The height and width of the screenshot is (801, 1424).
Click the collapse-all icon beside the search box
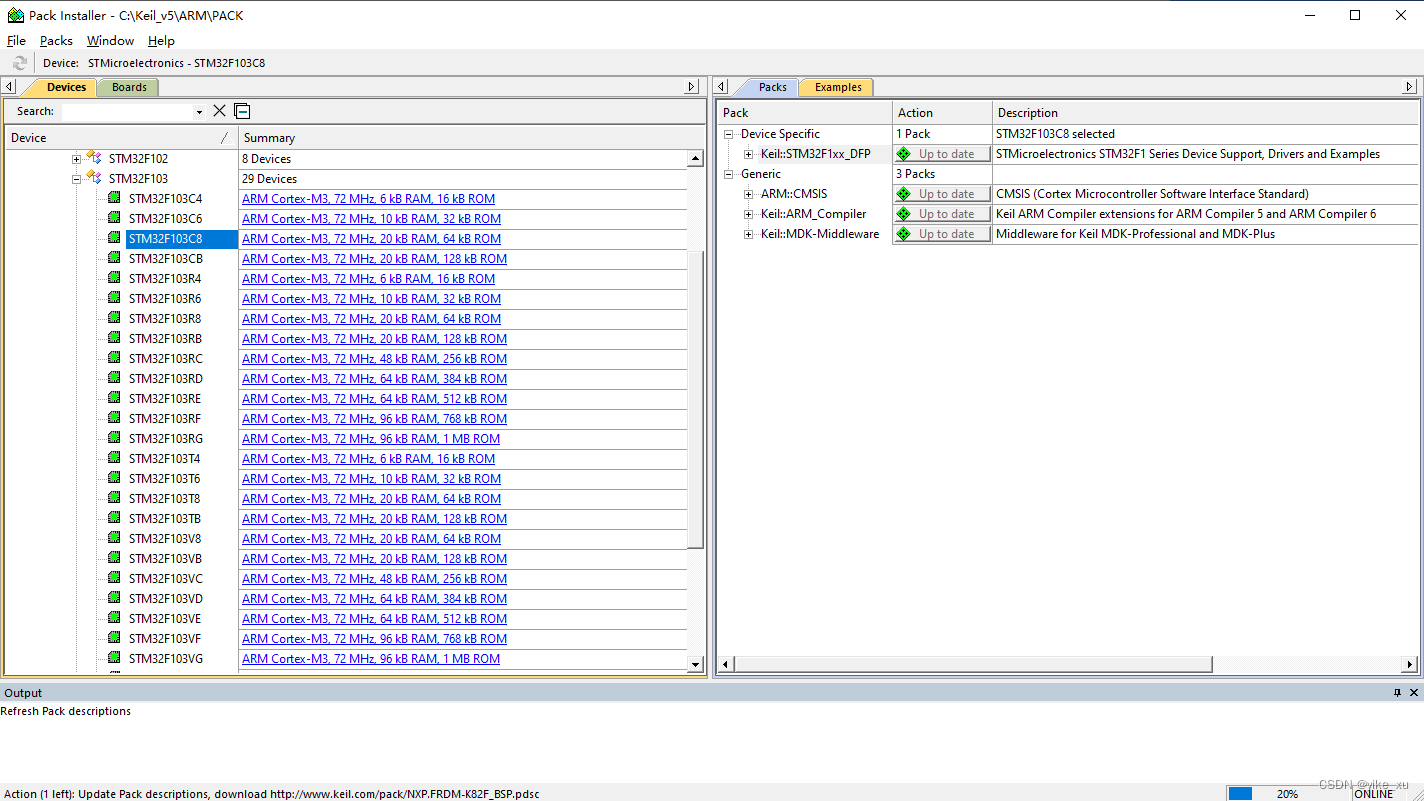pyautogui.click(x=241, y=111)
